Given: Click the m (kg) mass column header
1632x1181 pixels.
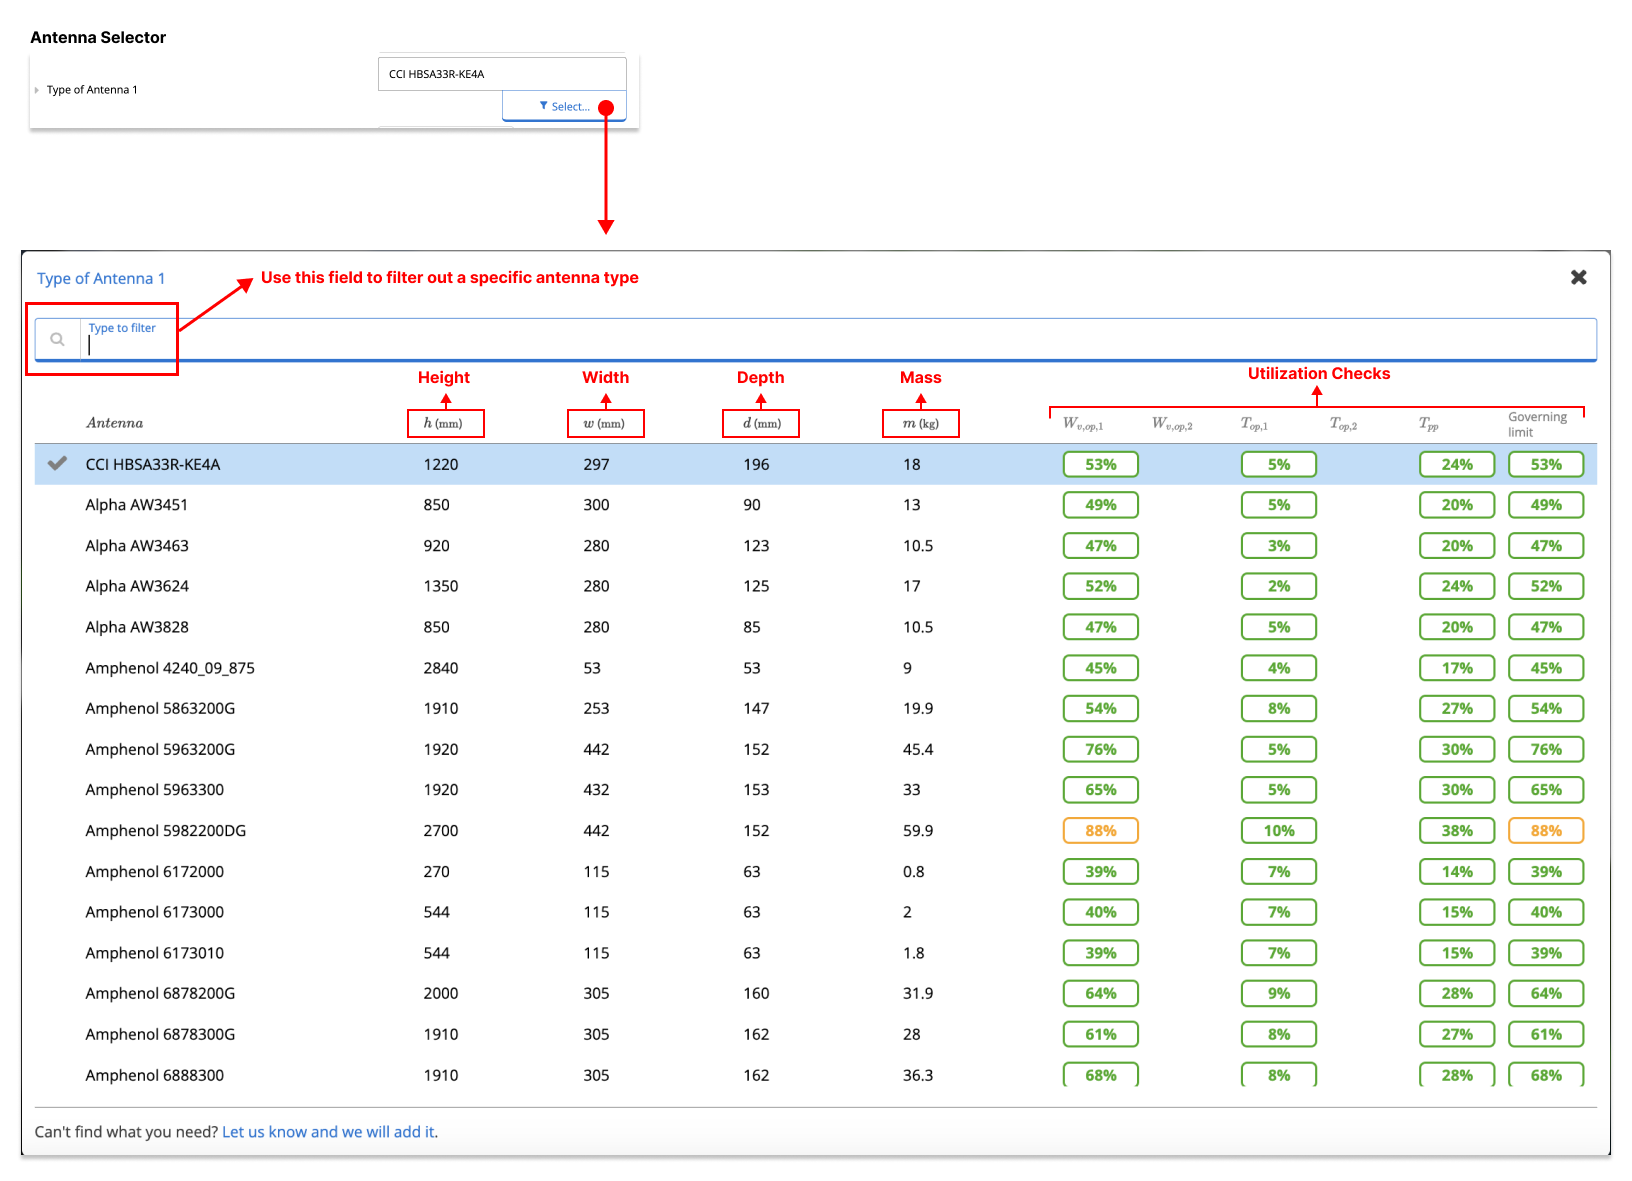Looking at the screenshot, I should pyautogui.click(x=921, y=423).
